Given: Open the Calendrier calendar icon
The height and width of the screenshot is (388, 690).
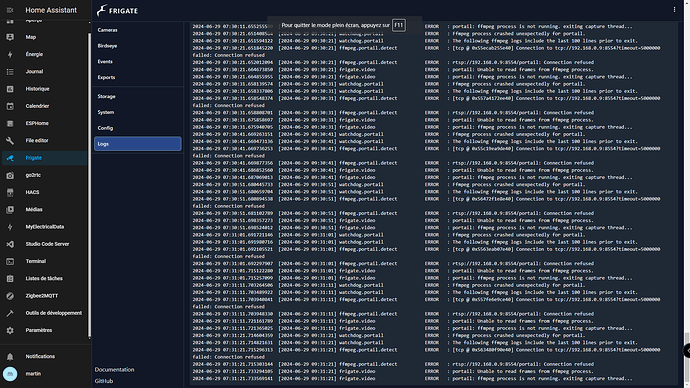Looking at the screenshot, I should (x=10, y=106).
